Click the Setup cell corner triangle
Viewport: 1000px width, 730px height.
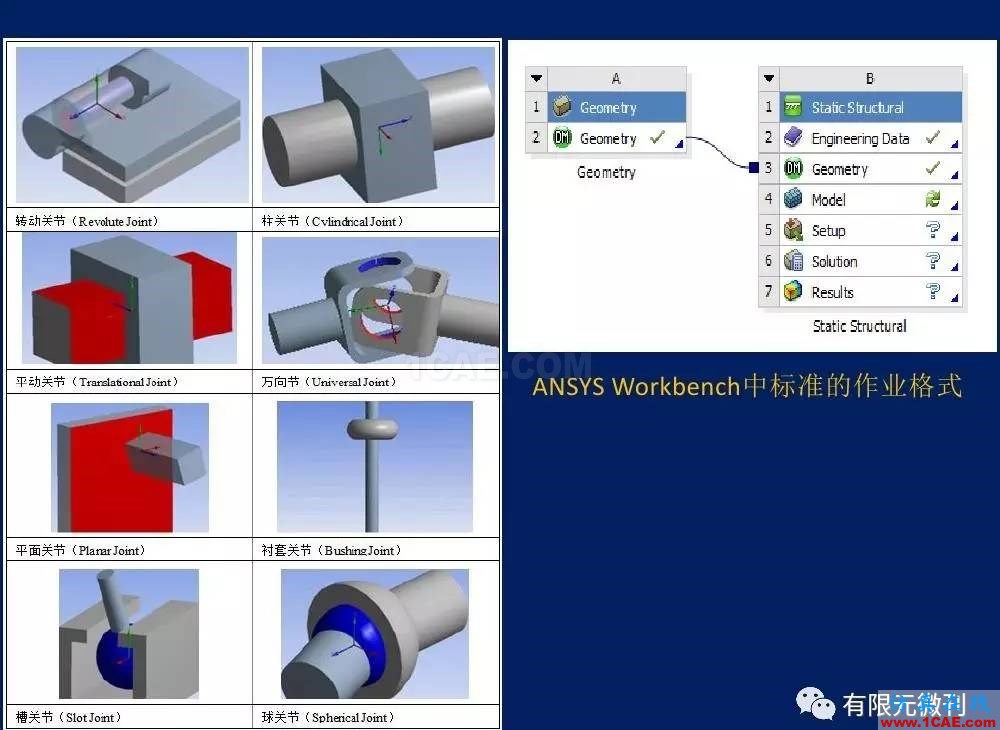pyautogui.click(x=954, y=237)
